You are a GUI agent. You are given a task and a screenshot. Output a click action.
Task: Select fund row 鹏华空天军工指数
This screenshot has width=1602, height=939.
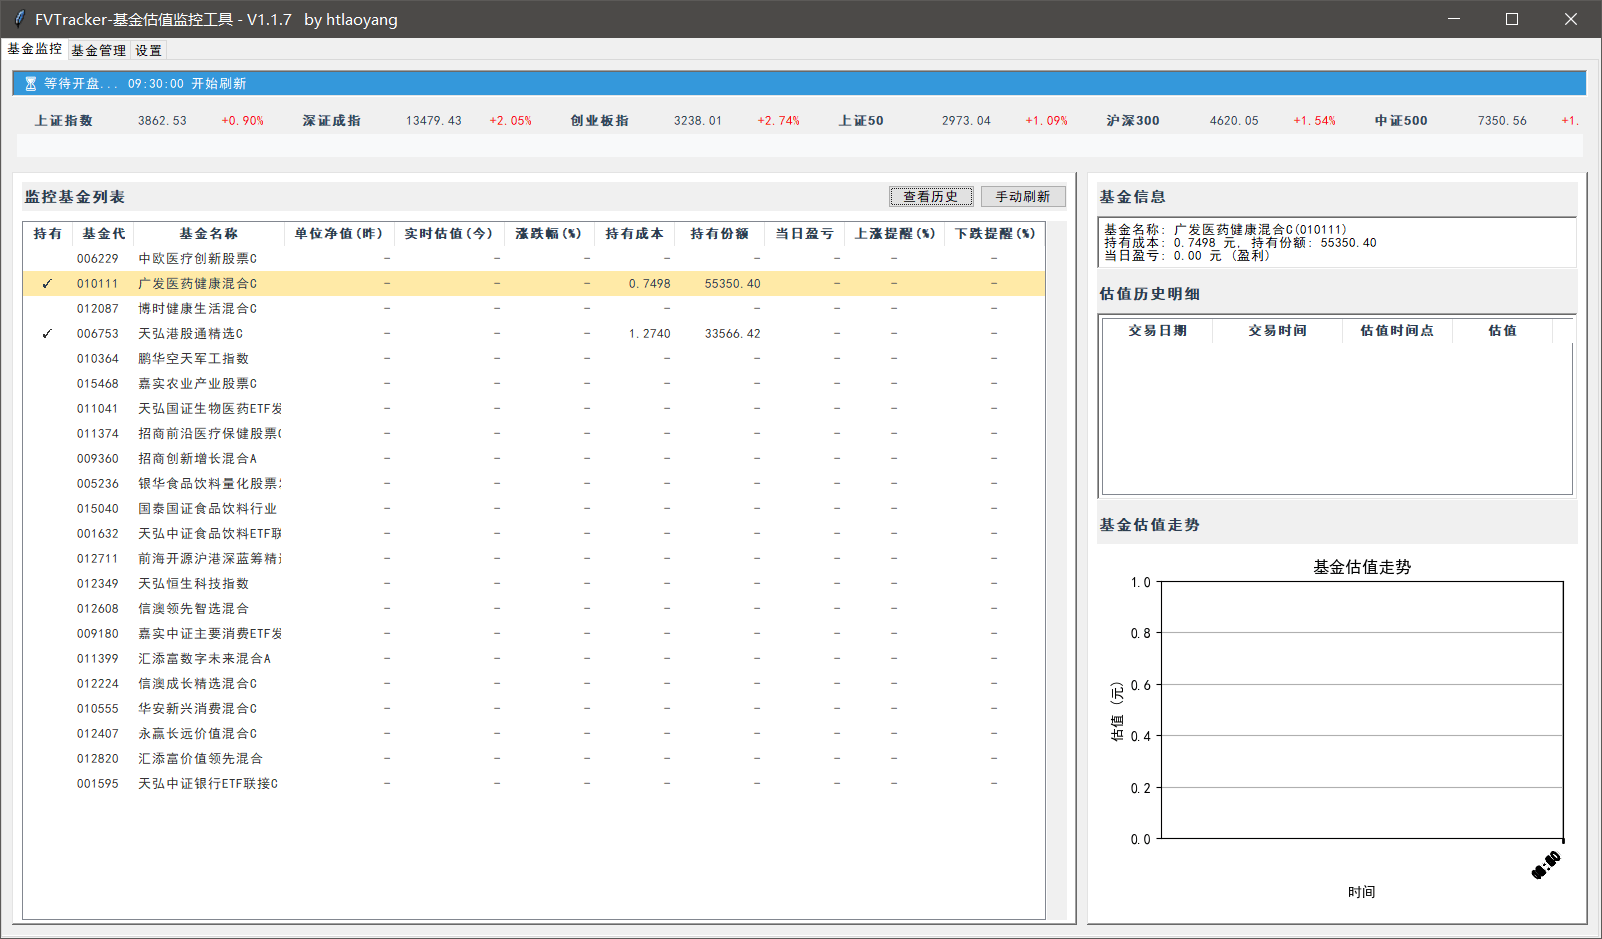[x=193, y=359]
